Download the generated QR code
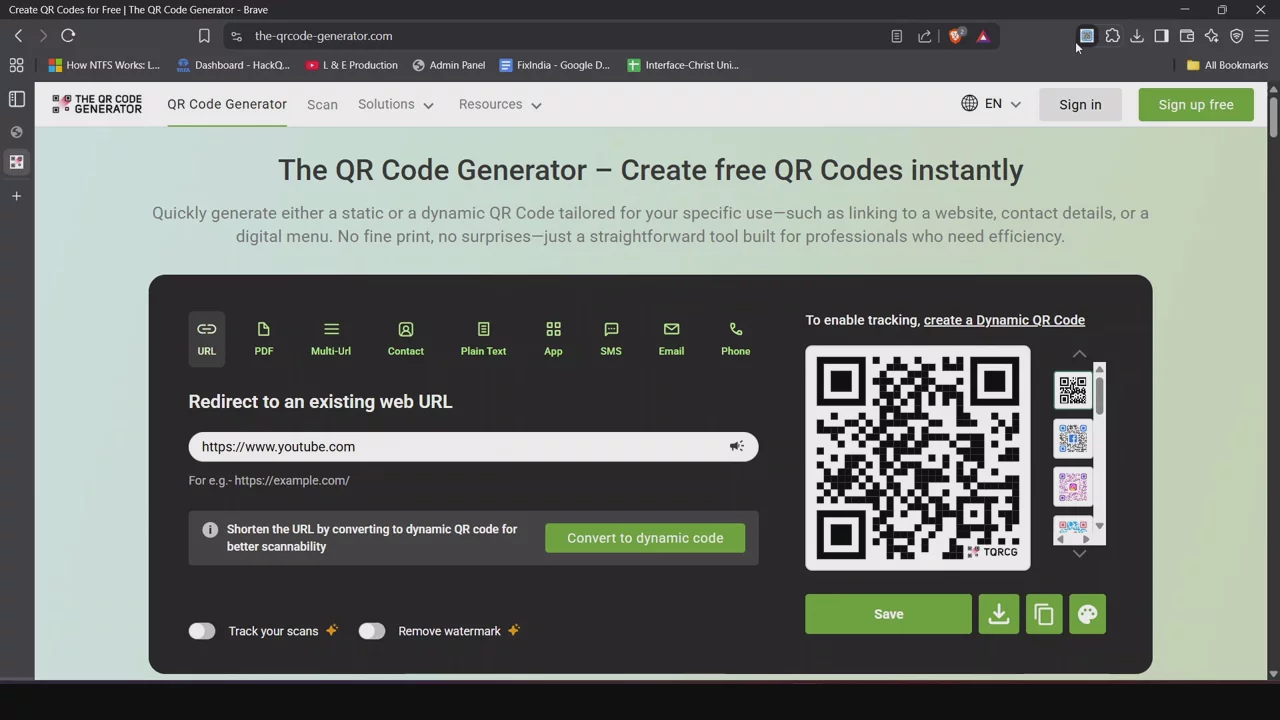 coord(999,614)
